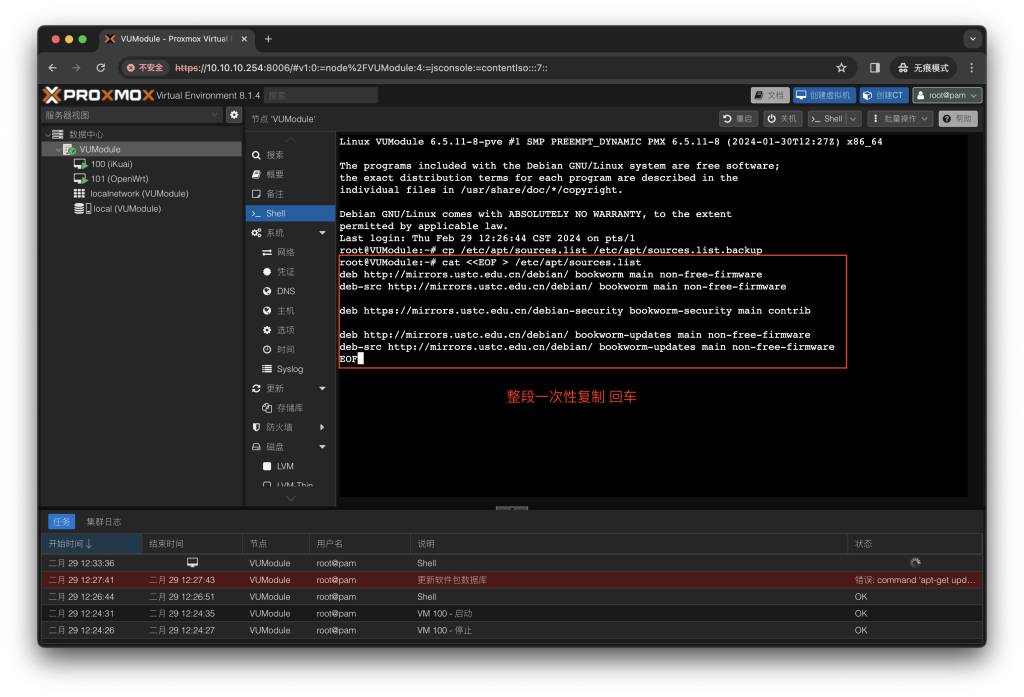Select Shell in node menu
The width and height of the screenshot is (1024, 697).
point(291,214)
